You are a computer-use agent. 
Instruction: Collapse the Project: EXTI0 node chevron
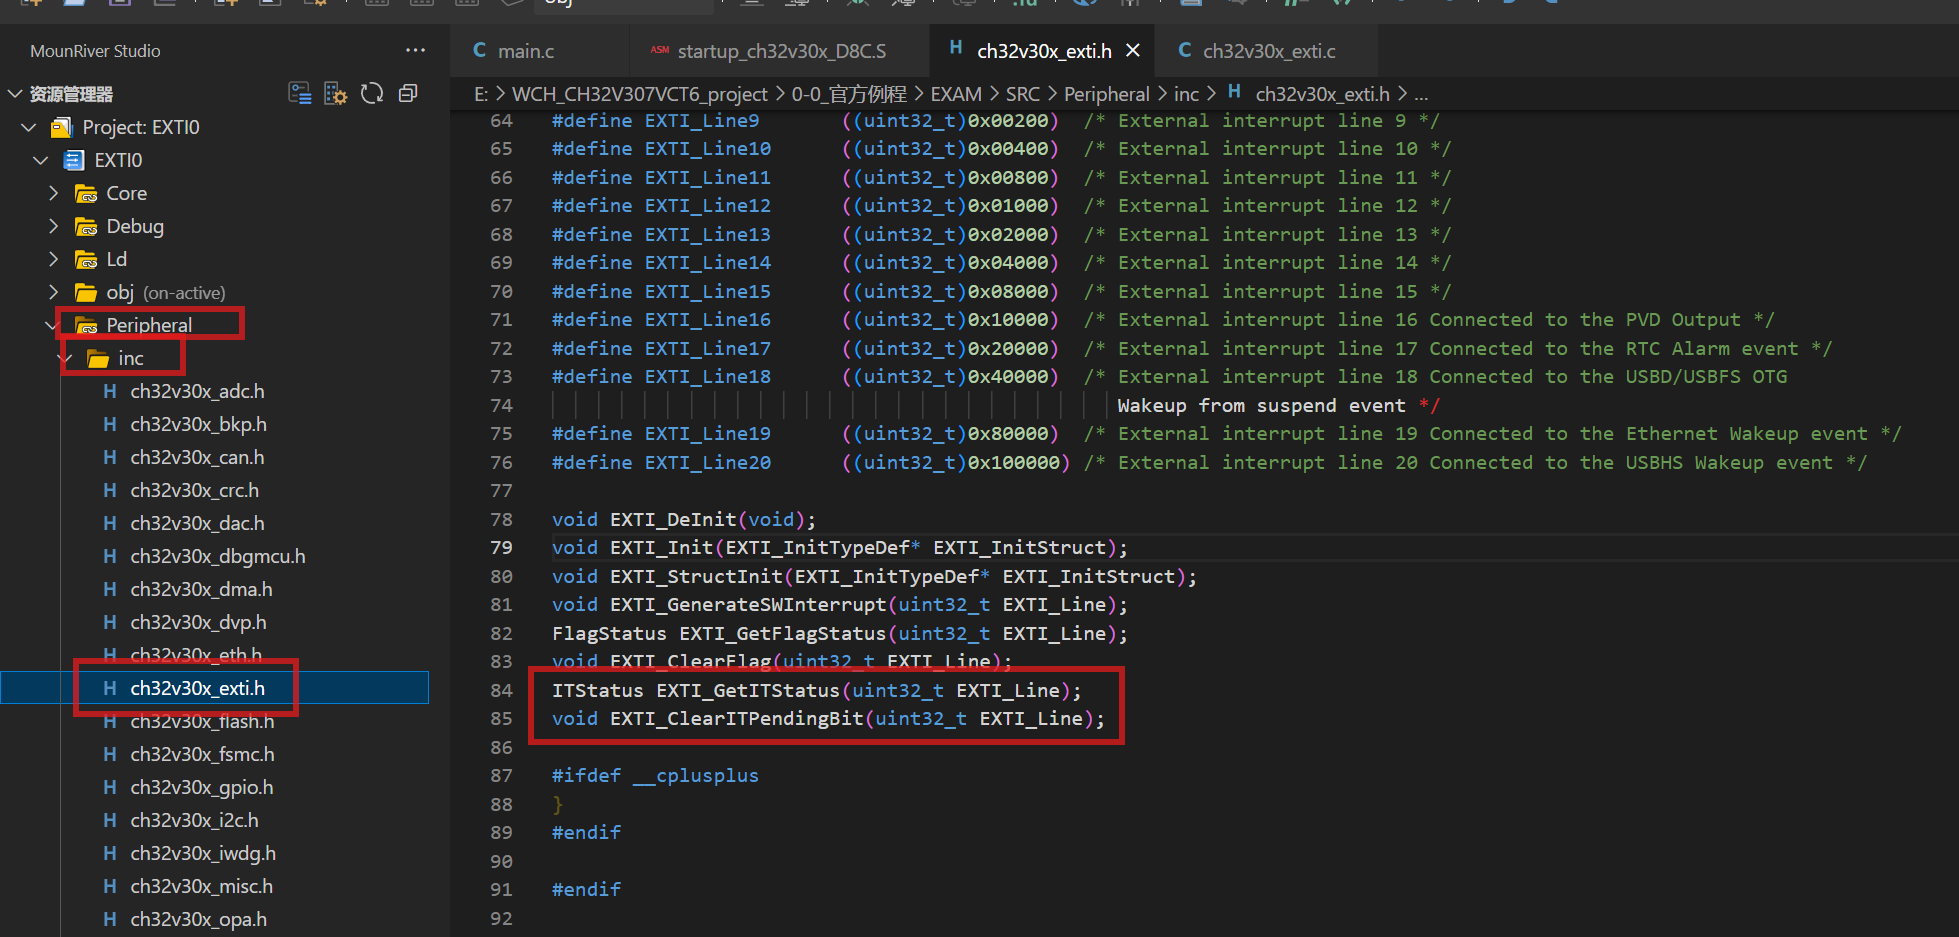click(28, 127)
